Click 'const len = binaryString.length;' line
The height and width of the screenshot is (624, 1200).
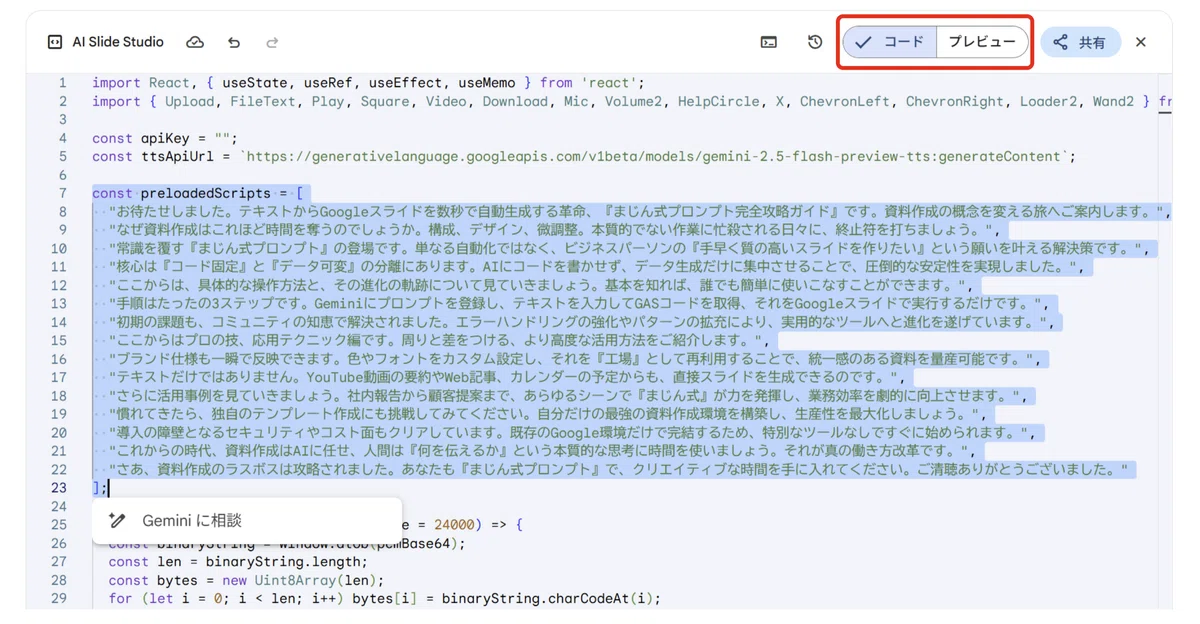pos(238,561)
